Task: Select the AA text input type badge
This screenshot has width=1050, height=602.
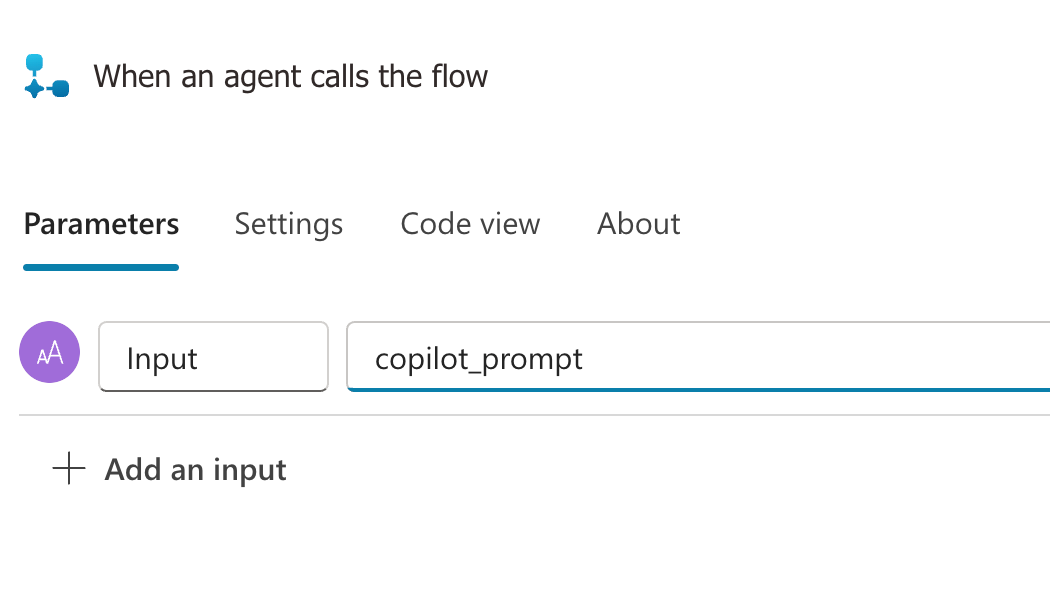Action: pyautogui.click(x=50, y=352)
